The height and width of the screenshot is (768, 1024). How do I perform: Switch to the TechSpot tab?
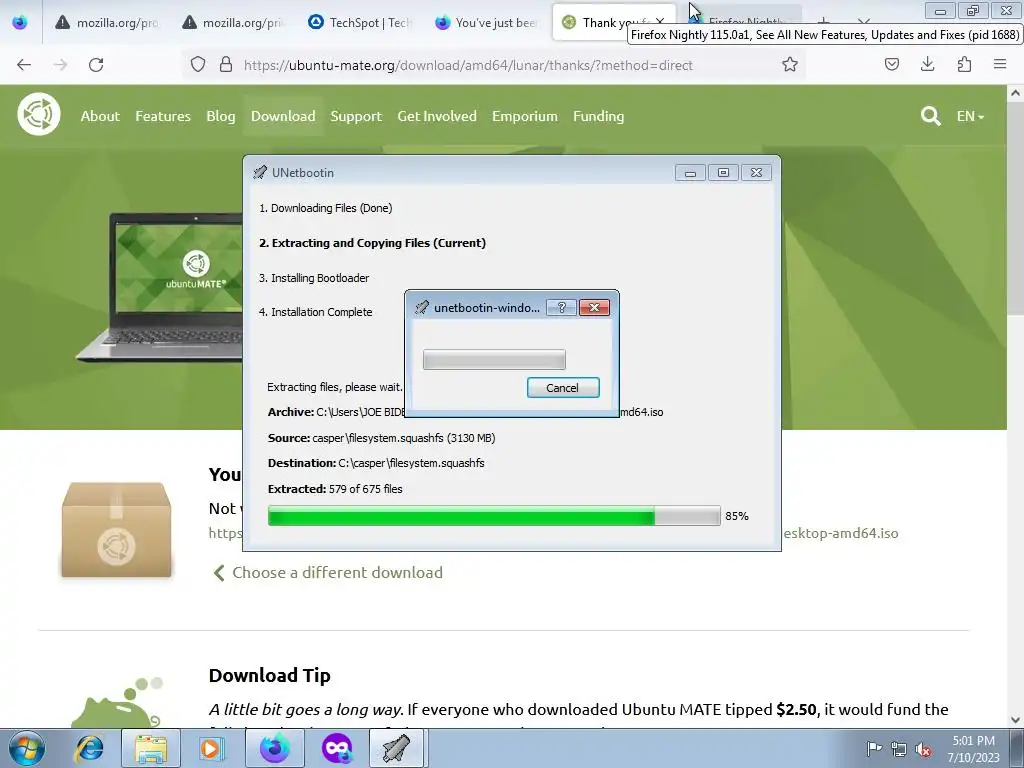click(x=360, y=23)
